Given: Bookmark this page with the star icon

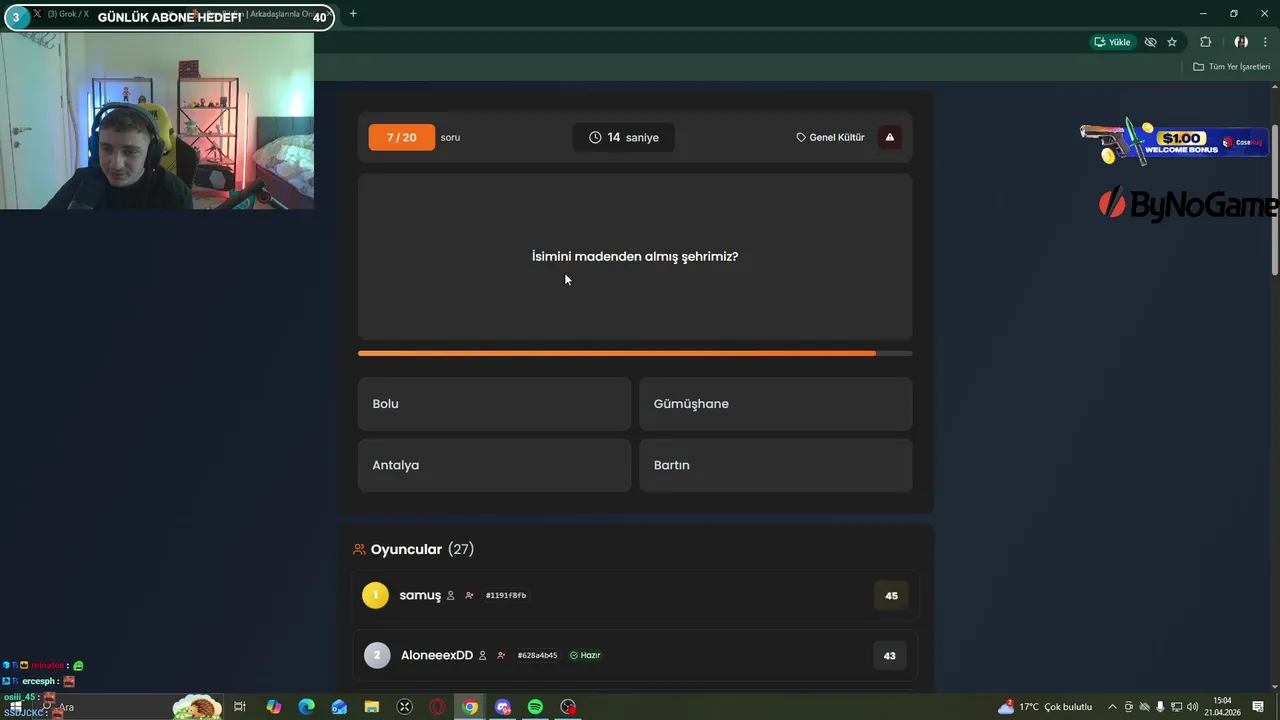Looking at the screenshot, I should (x=1172, y=42).
